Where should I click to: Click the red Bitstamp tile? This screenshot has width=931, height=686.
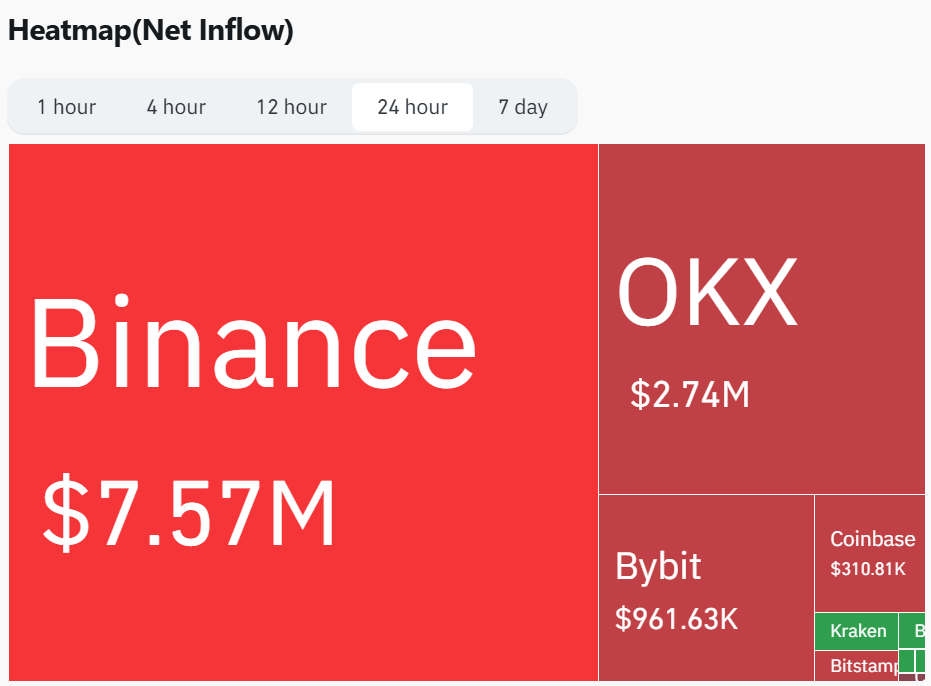857,666
